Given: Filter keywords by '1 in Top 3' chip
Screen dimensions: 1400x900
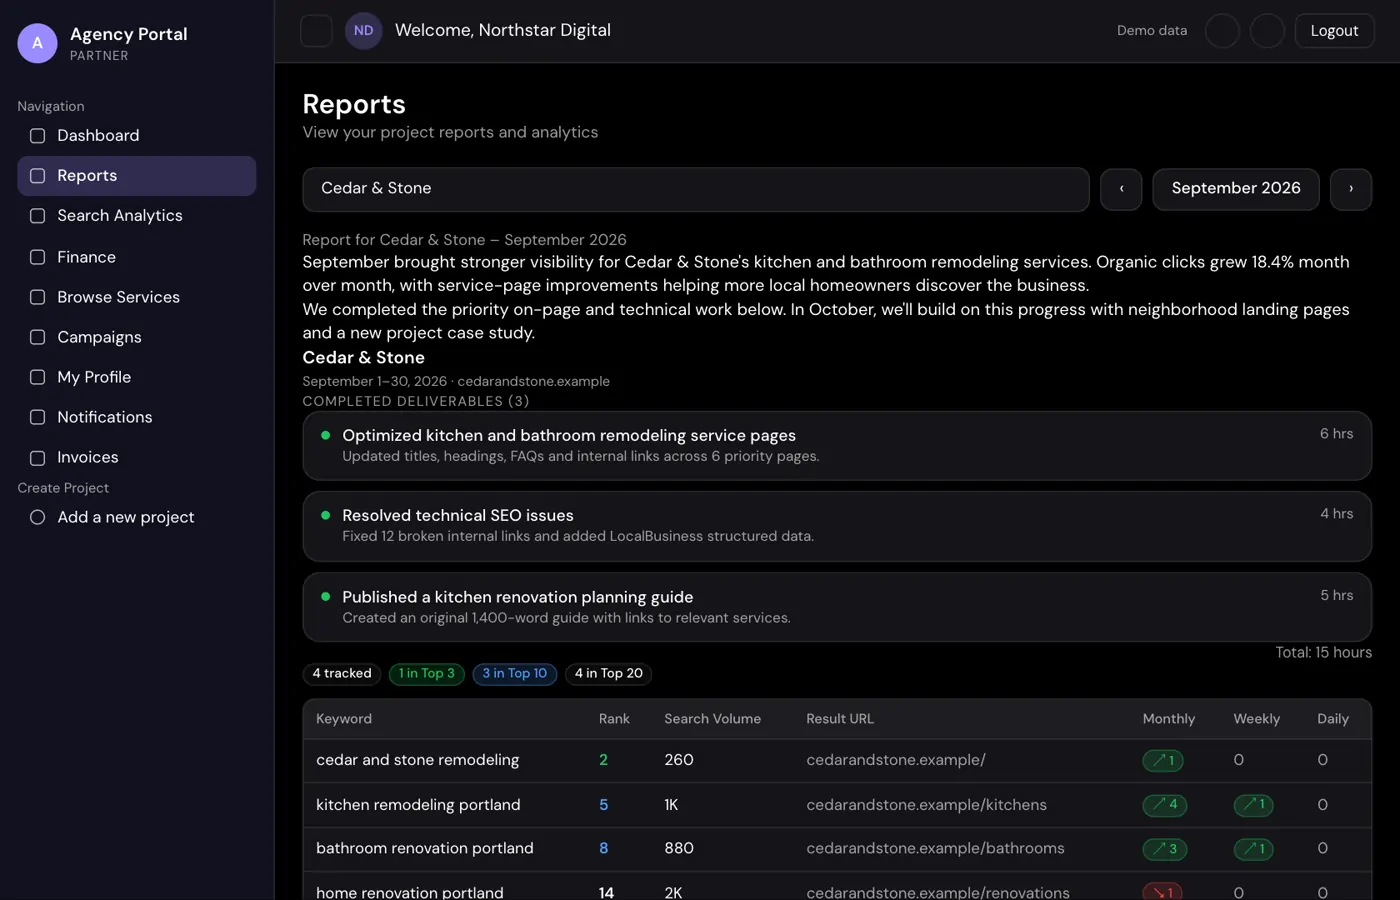Looking at the screenshot, I should (x=427, y=674).
